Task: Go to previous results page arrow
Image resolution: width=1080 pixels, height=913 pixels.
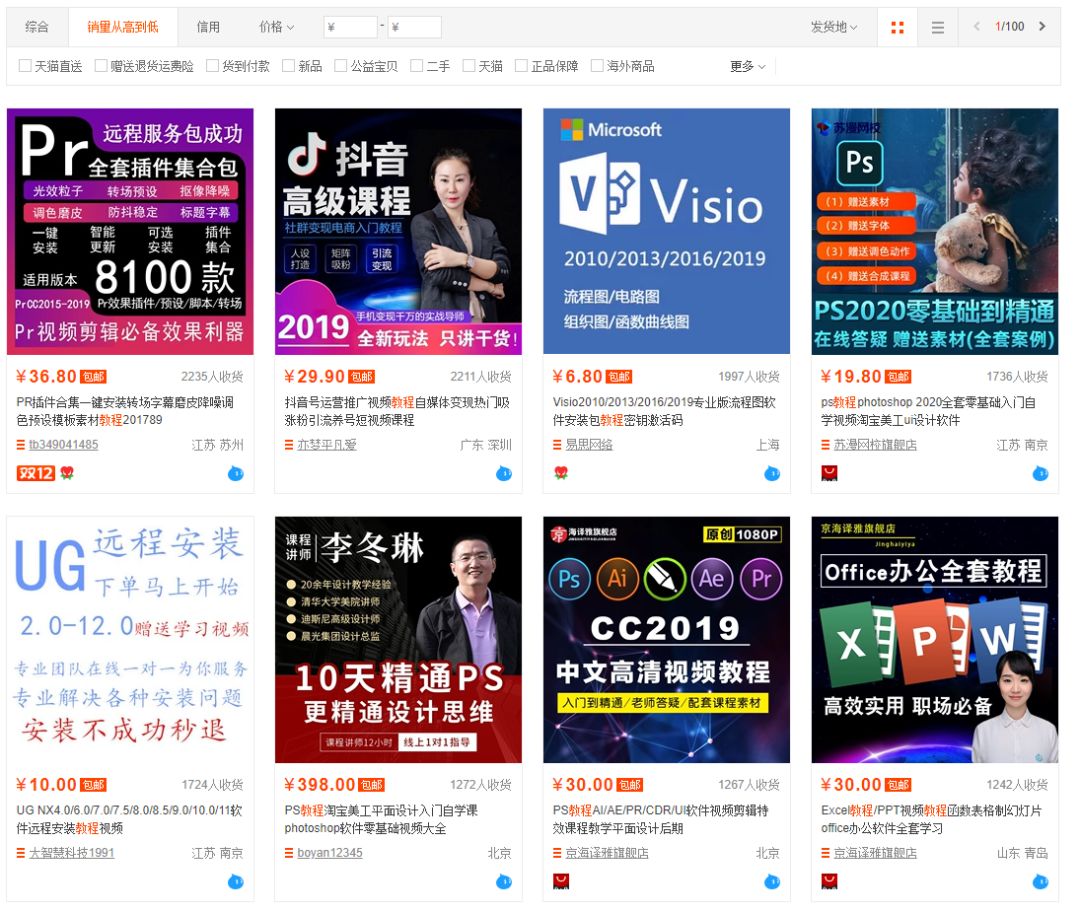Action: [976, 27]
